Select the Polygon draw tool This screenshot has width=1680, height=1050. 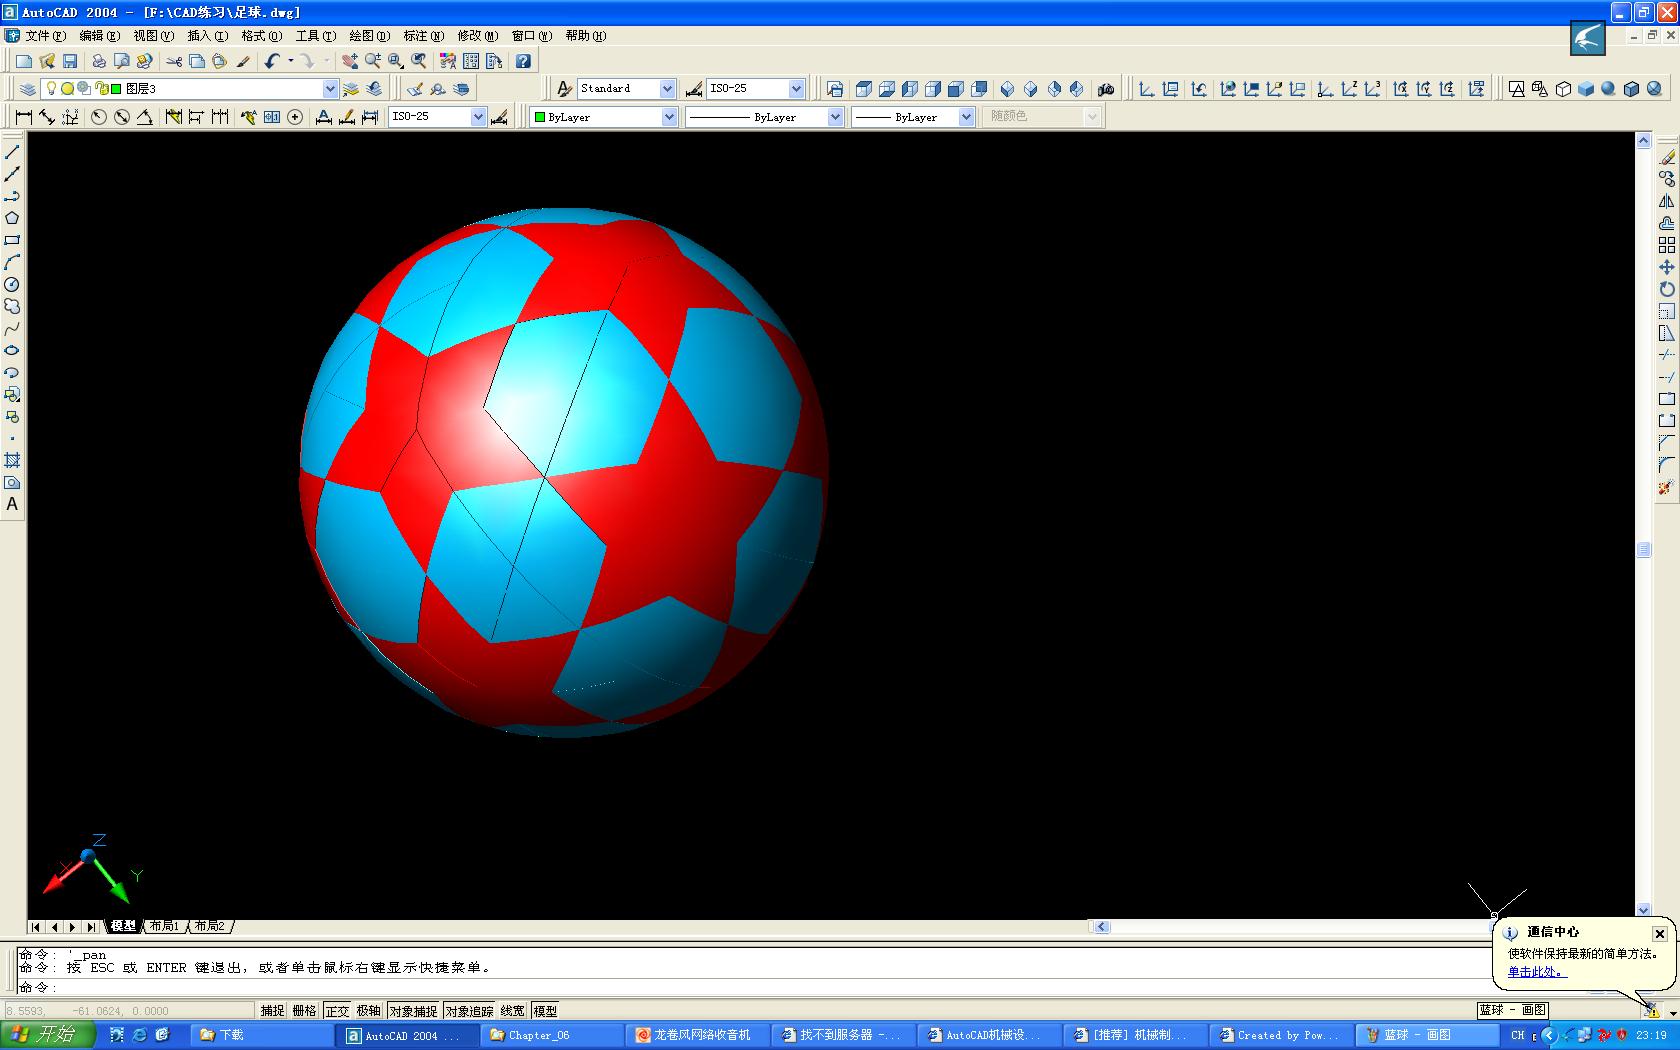12,218
